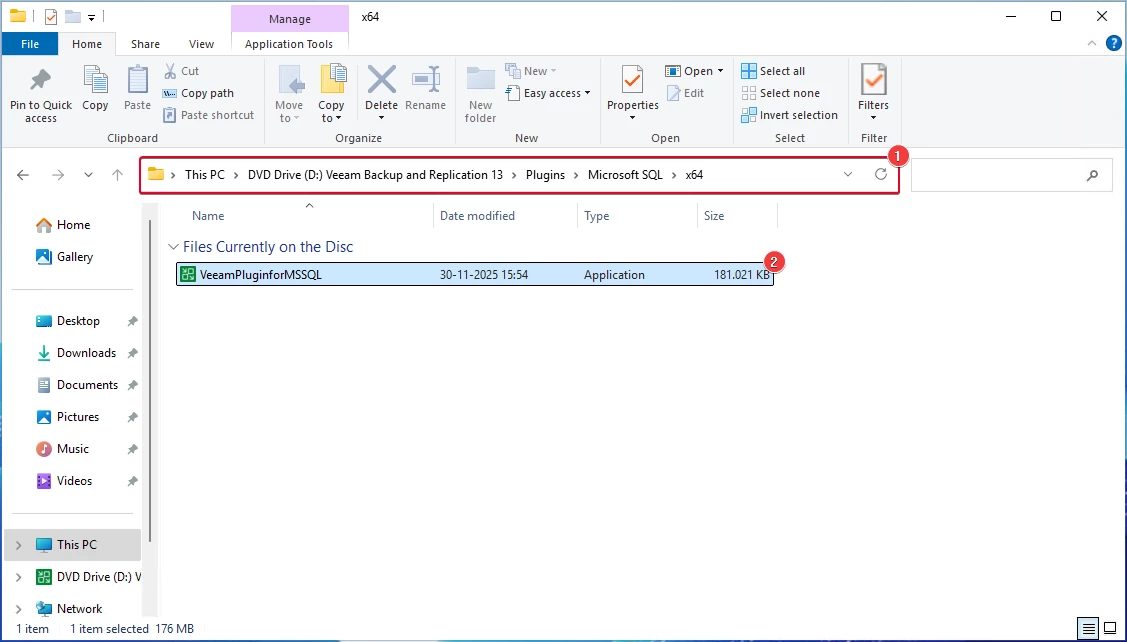Open the Open command dropdown
Image resolution: width=1127 pixels, height=642 pixels.
coord(694,71)
